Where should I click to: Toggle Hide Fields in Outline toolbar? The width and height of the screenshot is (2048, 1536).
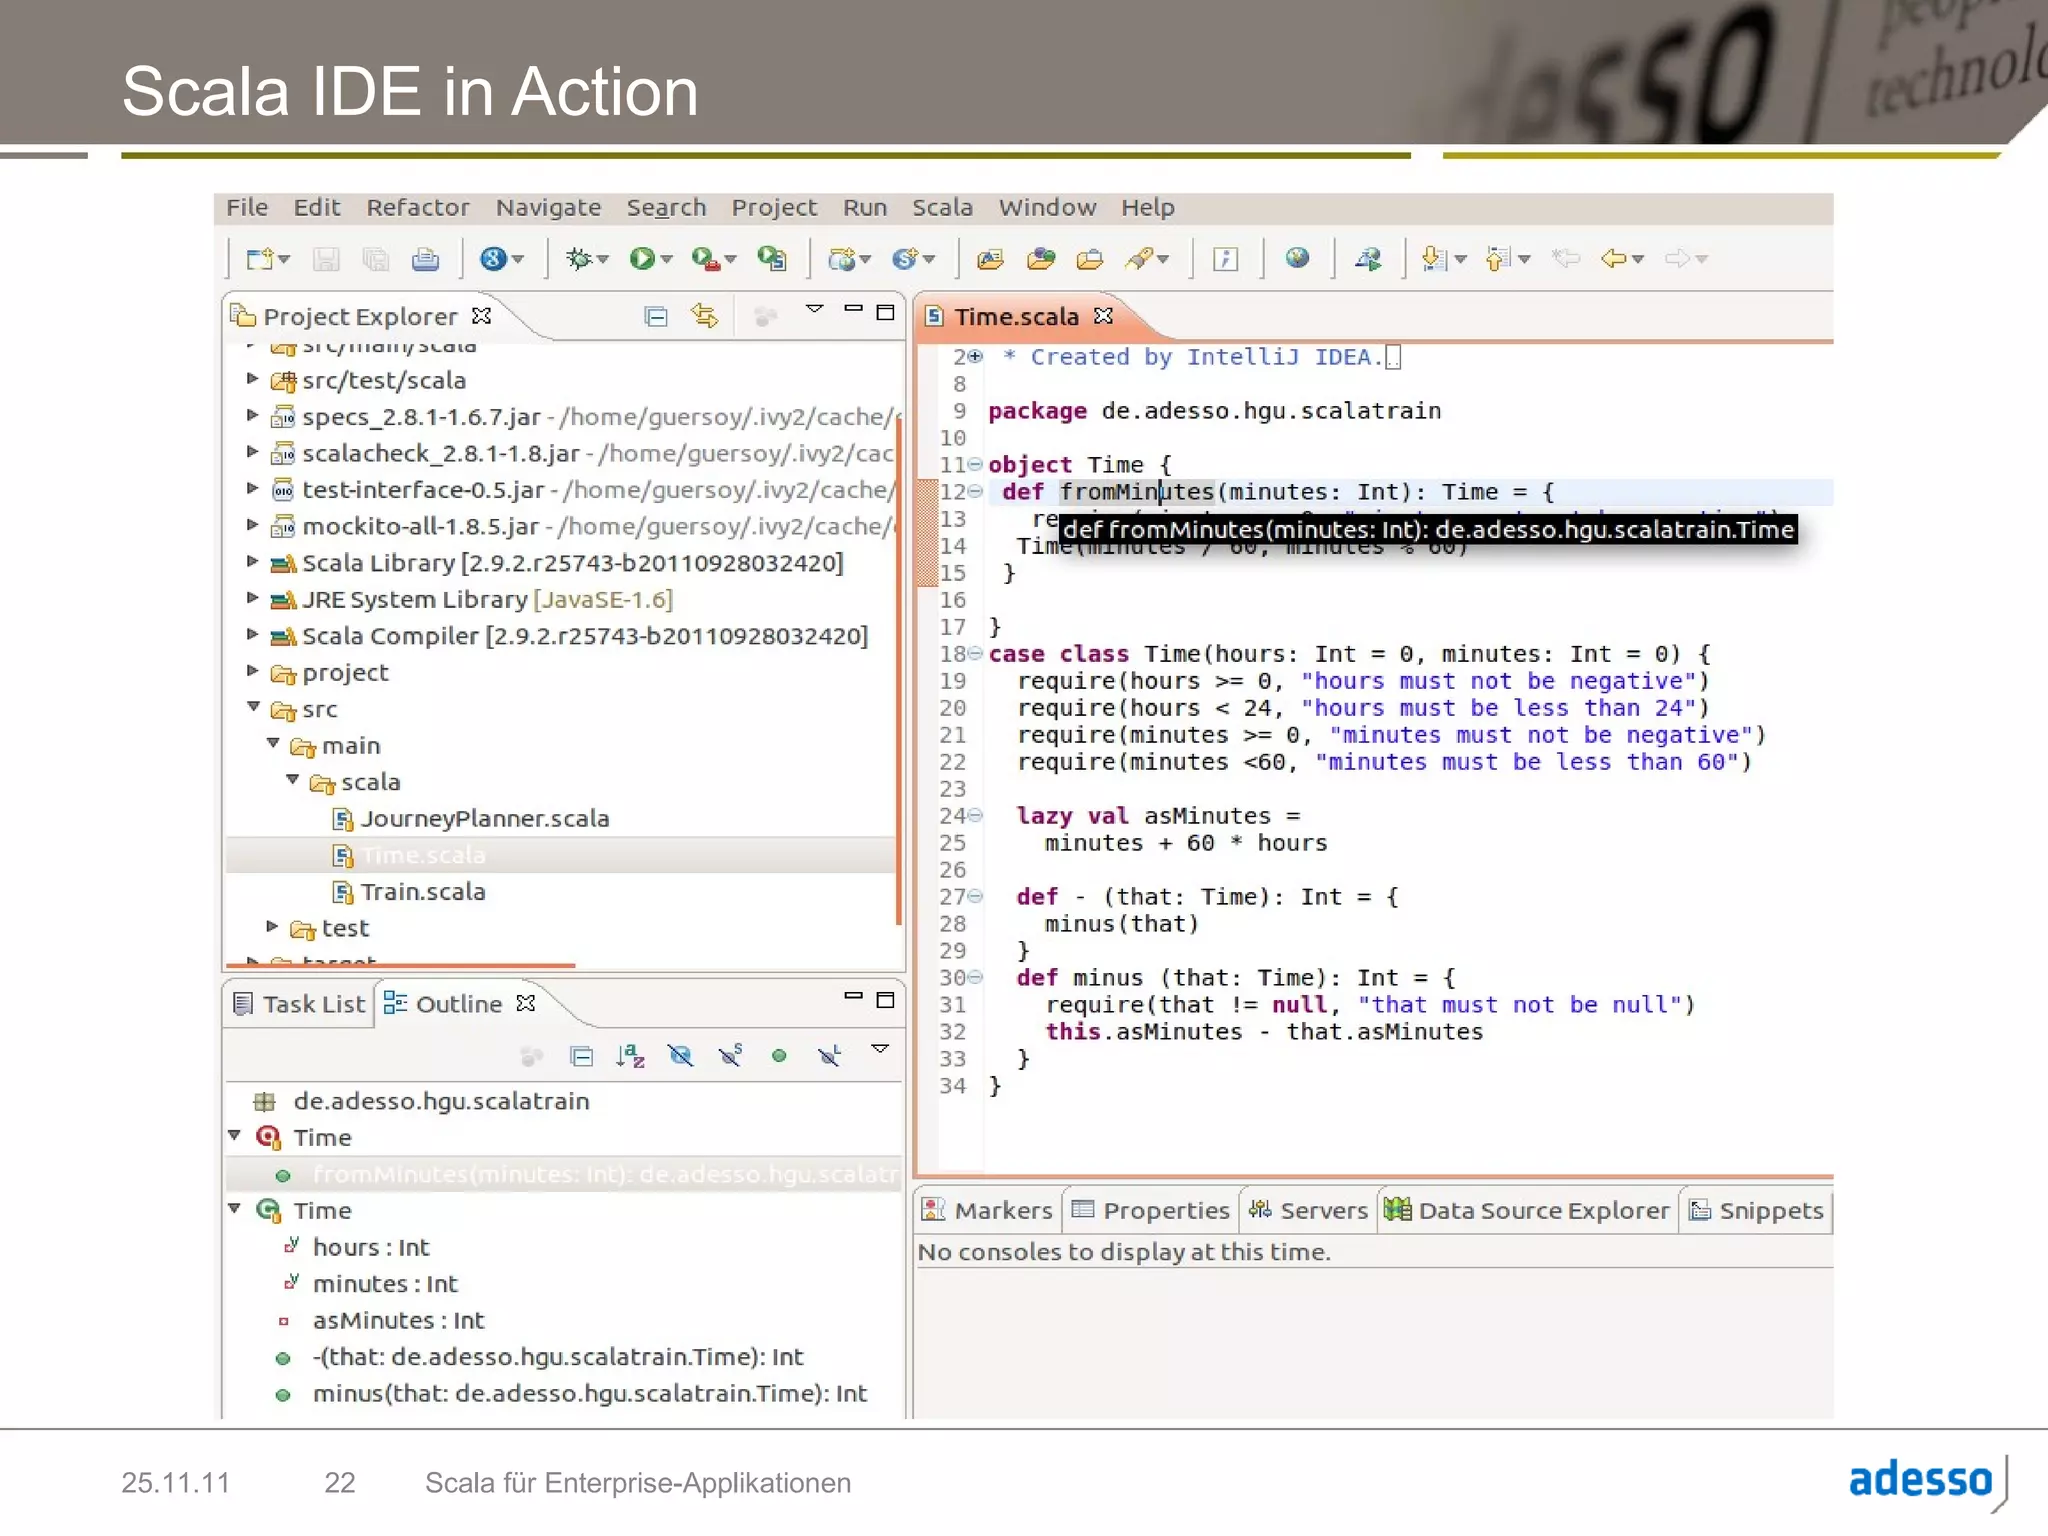[x=680, y=1056]
